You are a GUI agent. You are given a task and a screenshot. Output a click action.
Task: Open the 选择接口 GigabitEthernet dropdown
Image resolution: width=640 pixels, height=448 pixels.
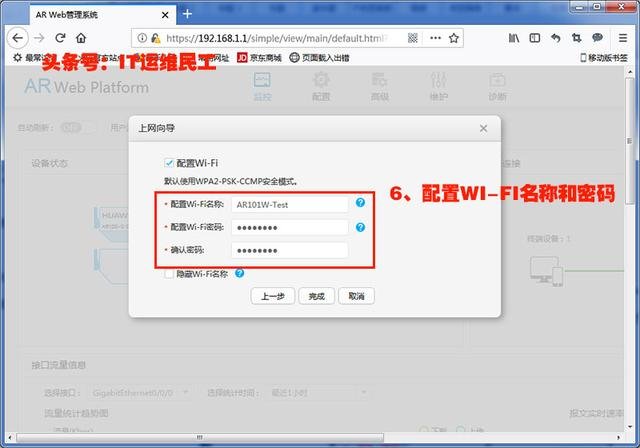[141, 393]
